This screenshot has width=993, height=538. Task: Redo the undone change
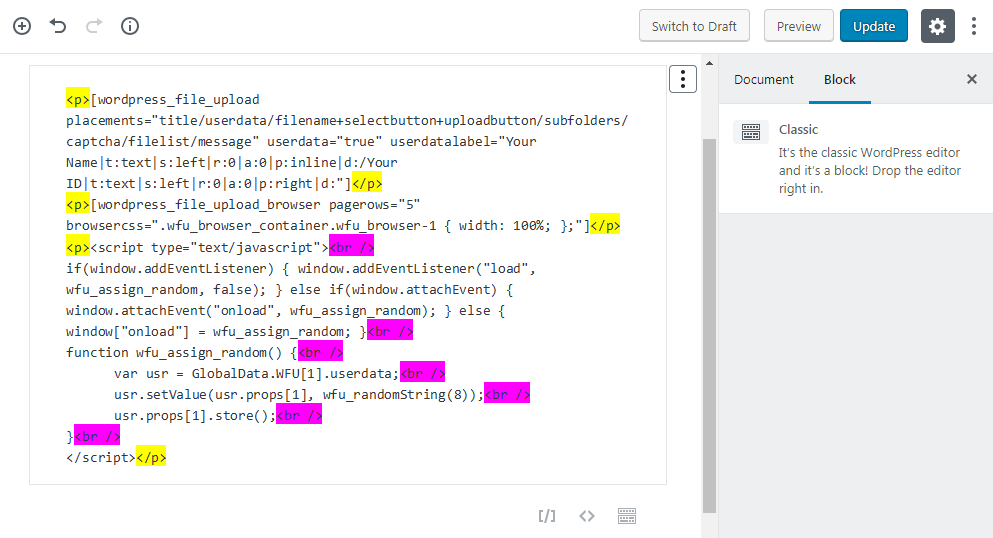click(94, 26)
